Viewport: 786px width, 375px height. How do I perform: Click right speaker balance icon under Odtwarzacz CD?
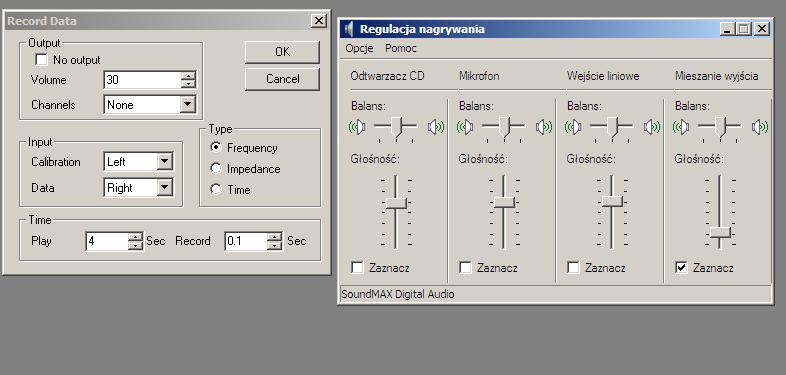(436, 127)
